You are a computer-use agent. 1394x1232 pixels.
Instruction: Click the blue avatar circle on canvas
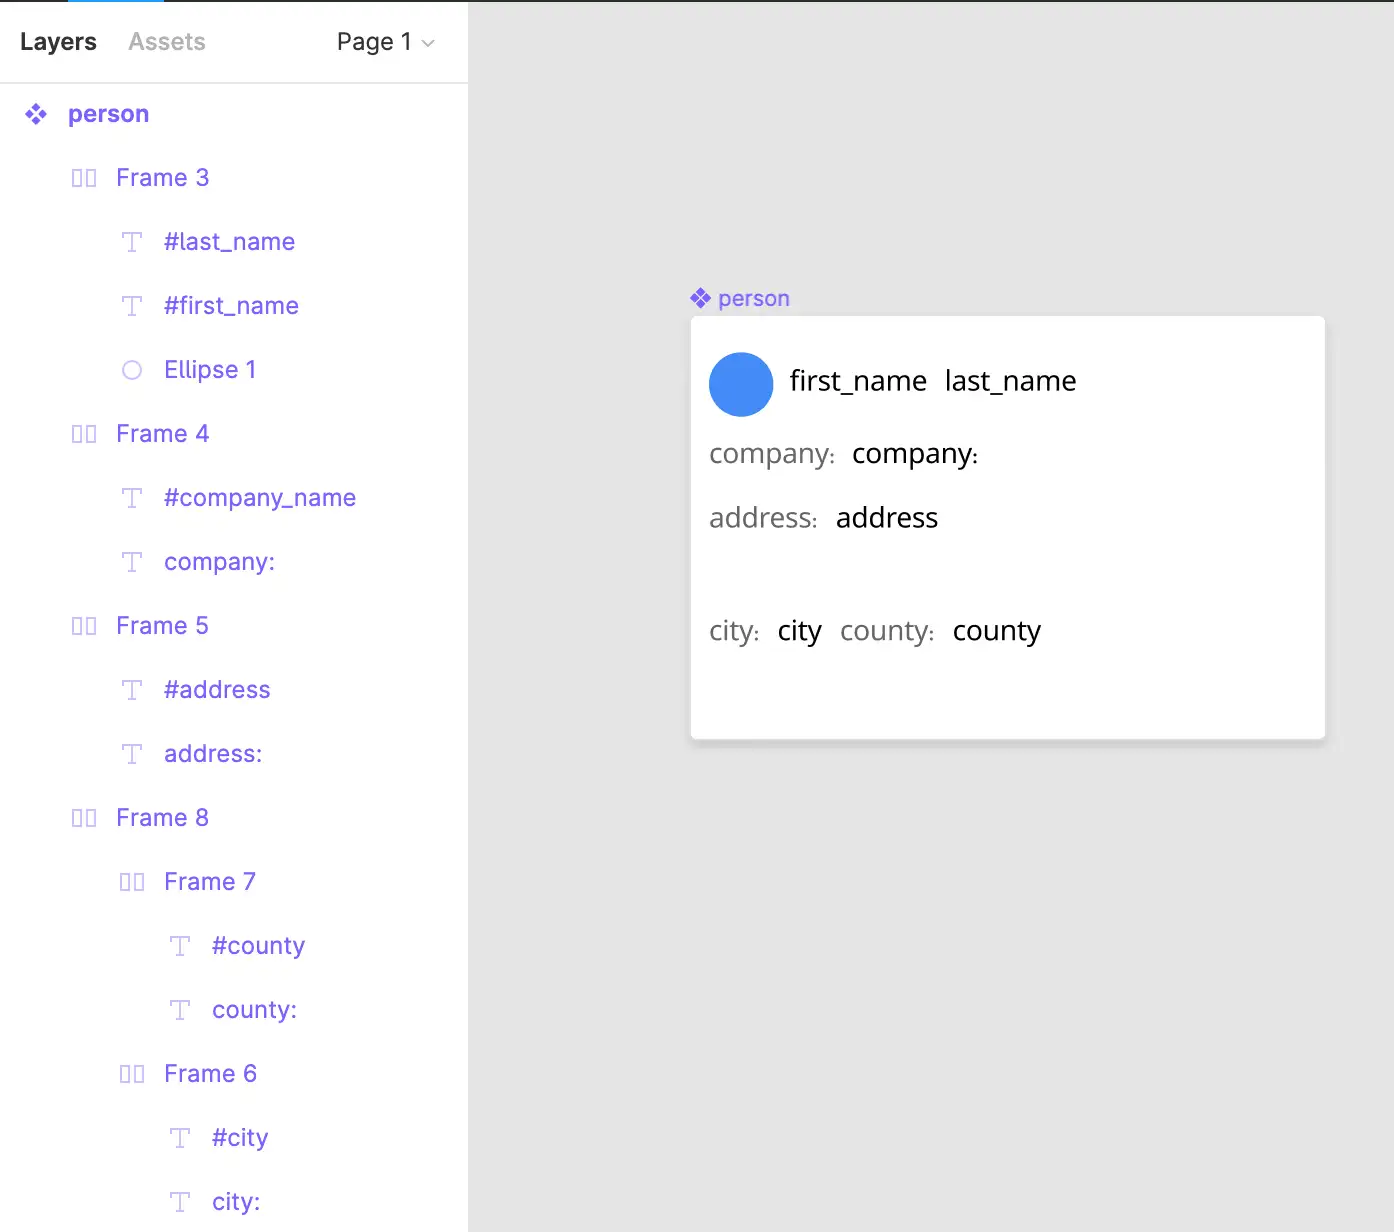click(x=741, y=384)
